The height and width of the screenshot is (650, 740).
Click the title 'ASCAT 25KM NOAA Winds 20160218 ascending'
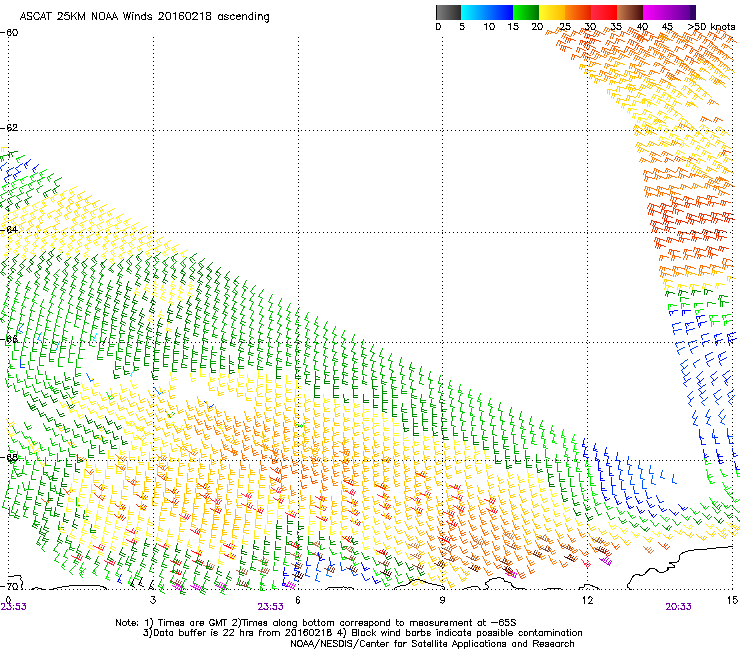point(144,17)
